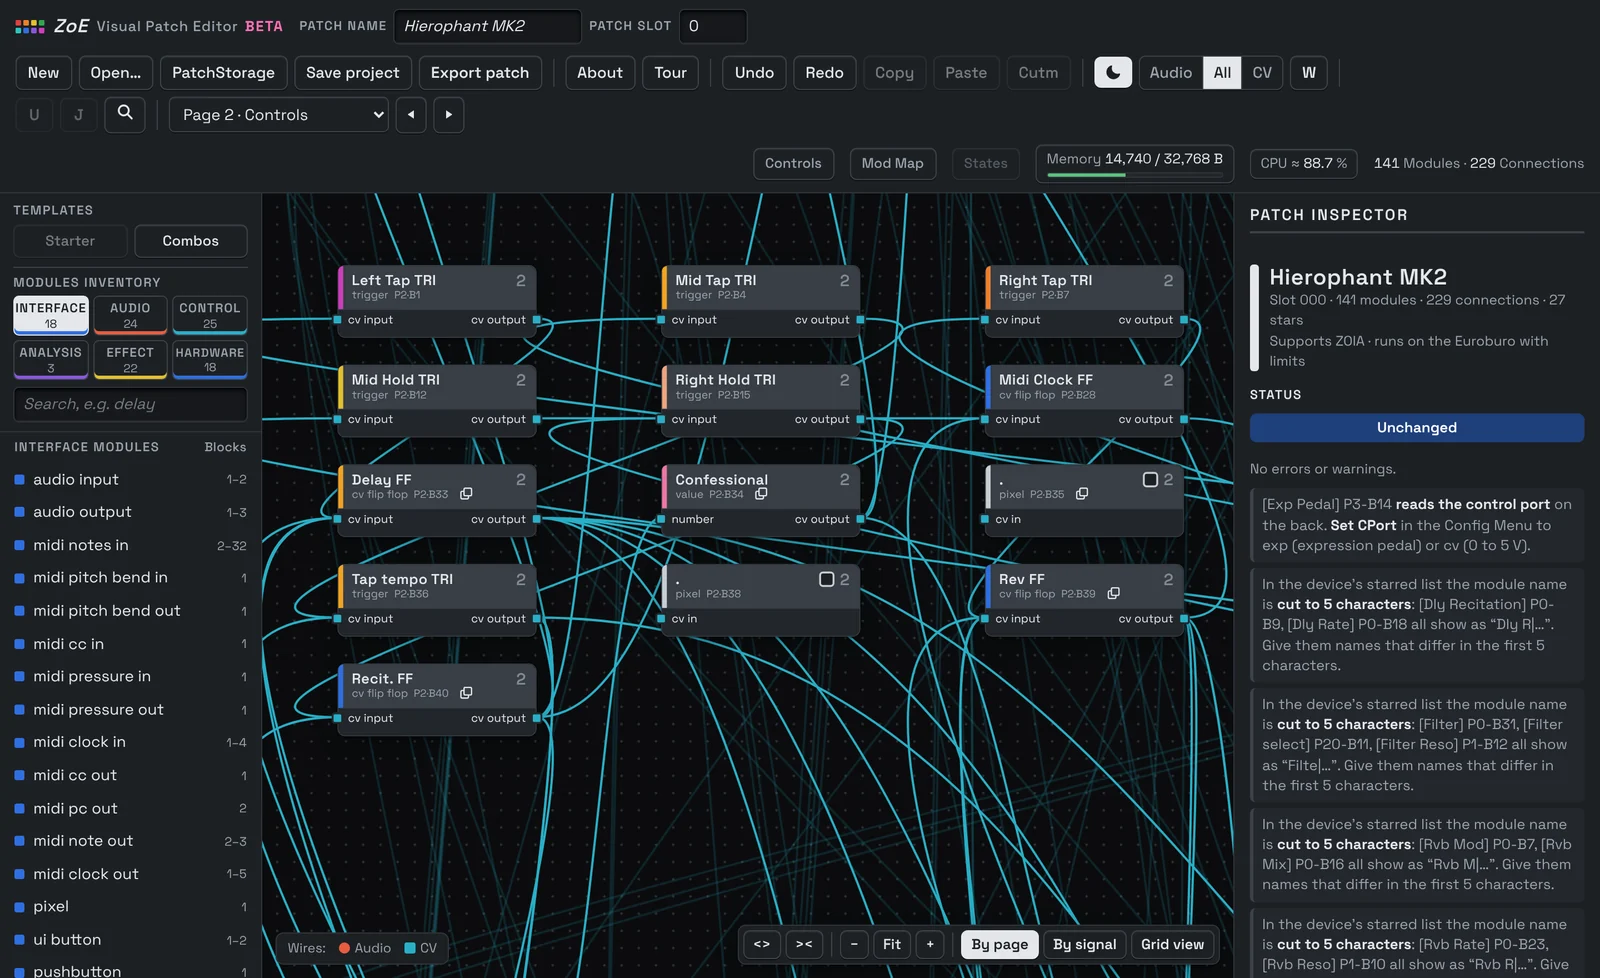Switch layout to By signal

click(1084, 944)
